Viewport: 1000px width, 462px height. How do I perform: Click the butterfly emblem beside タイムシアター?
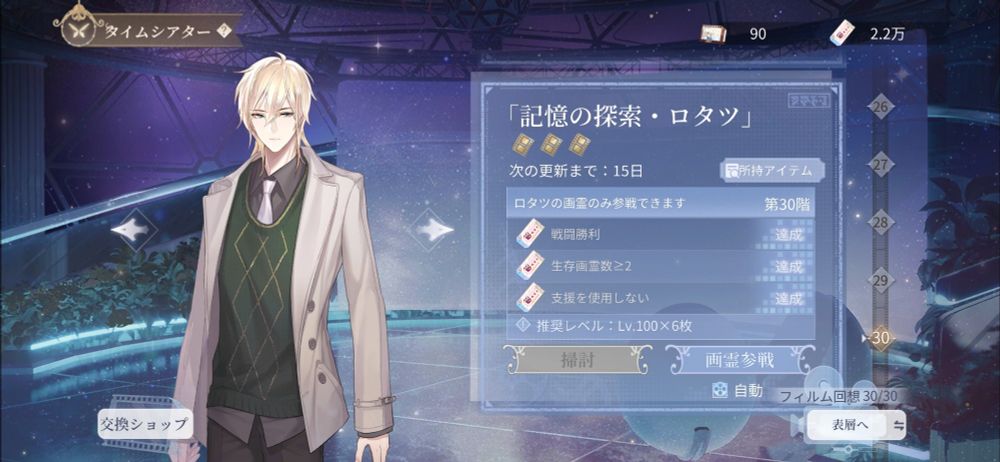81,31
